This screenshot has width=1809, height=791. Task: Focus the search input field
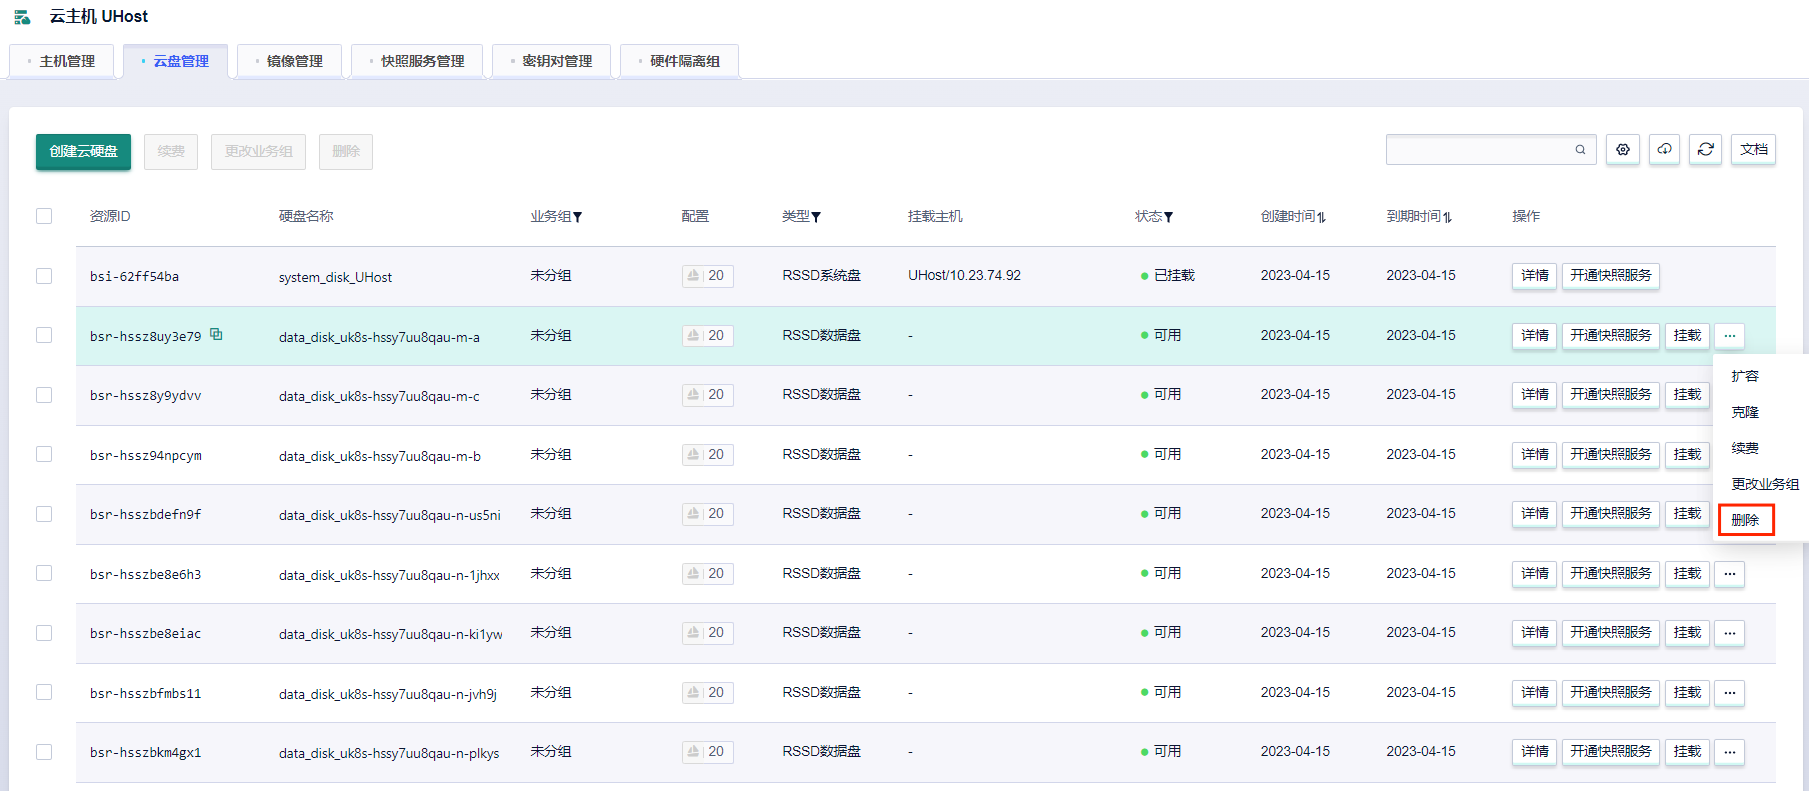(1478, 150)
